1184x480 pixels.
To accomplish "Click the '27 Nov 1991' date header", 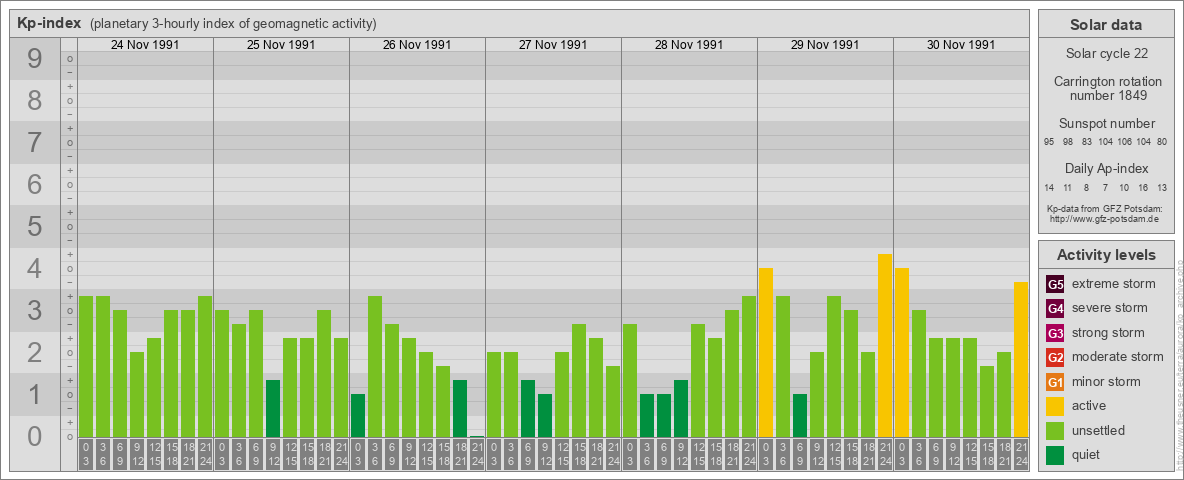I will [x=553, y=45].
